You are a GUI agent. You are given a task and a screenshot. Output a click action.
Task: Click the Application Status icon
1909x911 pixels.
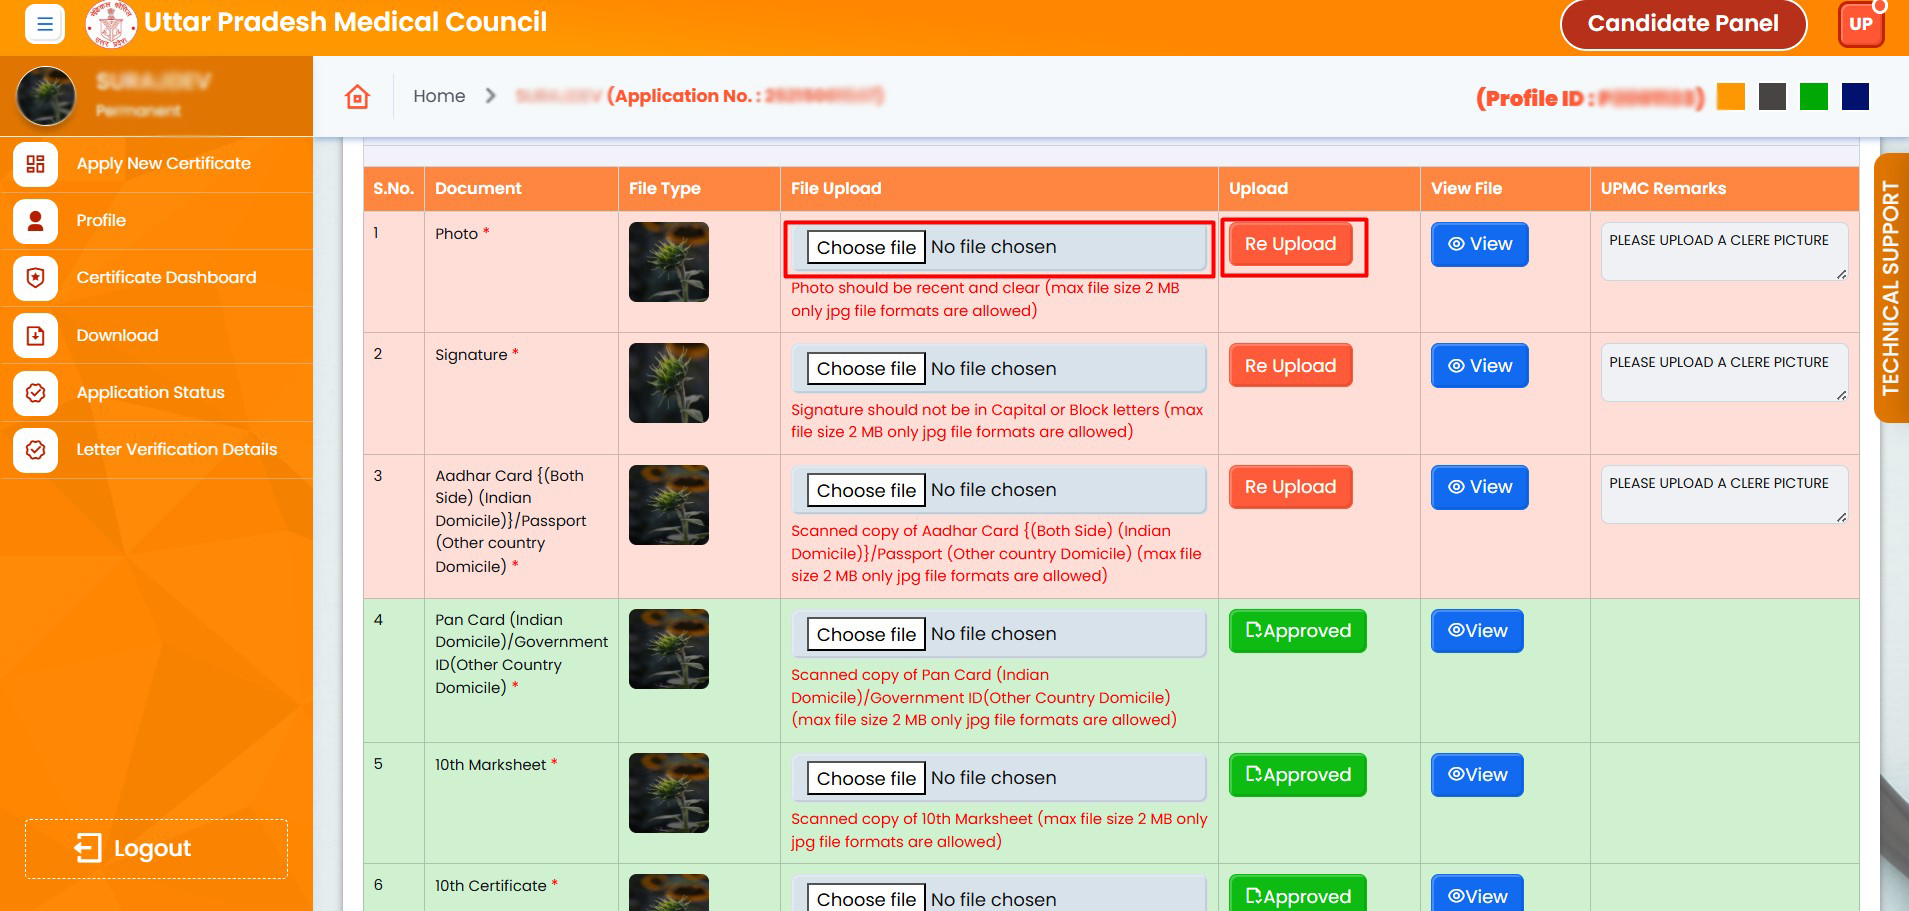click(35, 393)
